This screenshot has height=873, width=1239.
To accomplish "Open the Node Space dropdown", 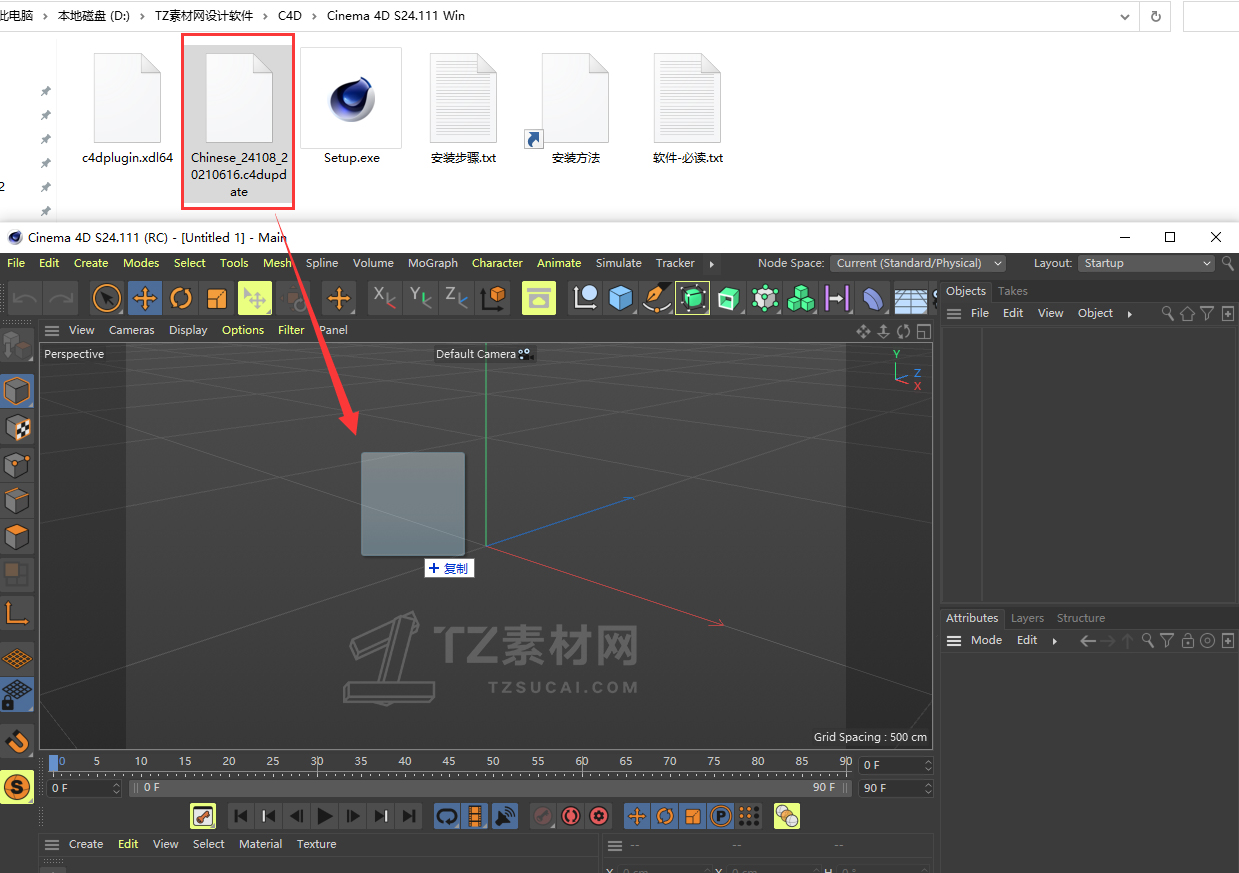I will [919, 263].
